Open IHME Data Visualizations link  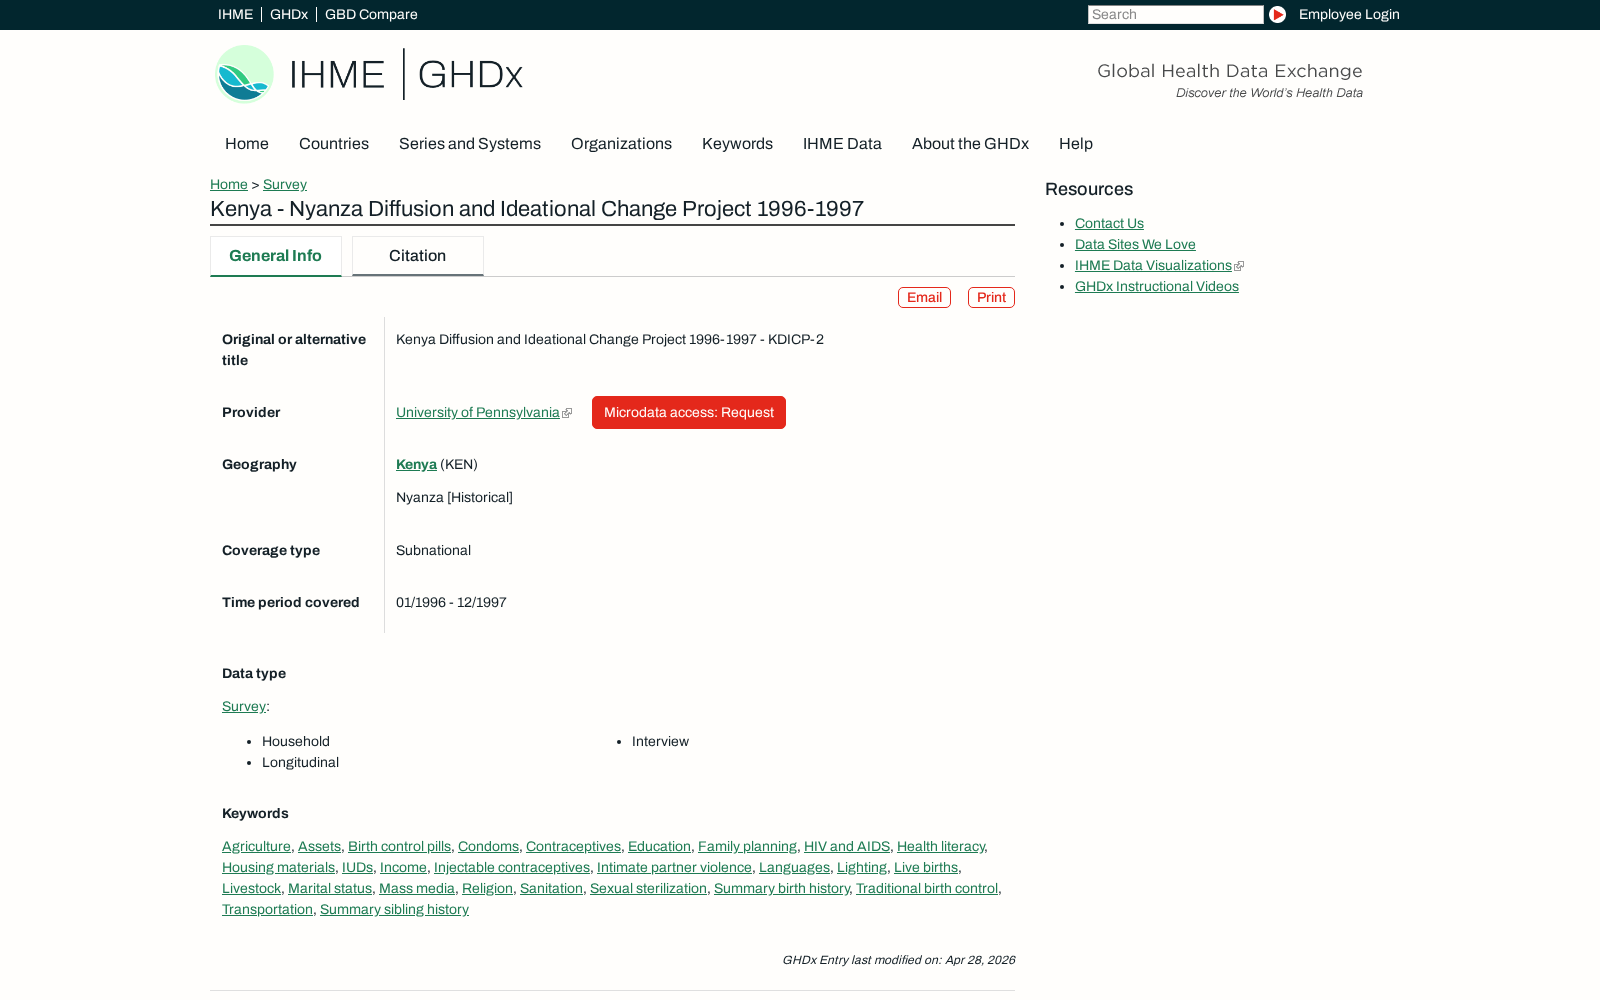coord(1153,265)
